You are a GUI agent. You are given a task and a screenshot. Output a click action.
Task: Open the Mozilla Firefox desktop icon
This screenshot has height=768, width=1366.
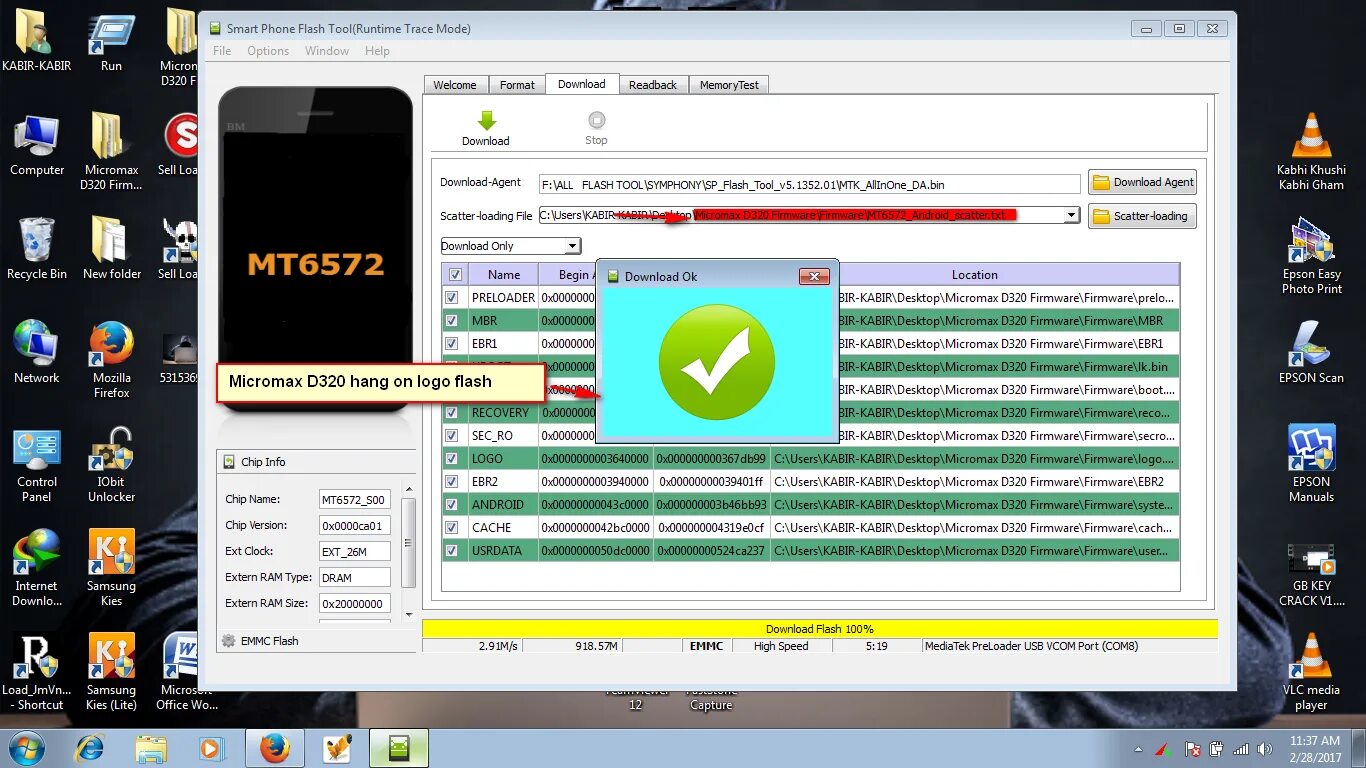click(111, 360)
